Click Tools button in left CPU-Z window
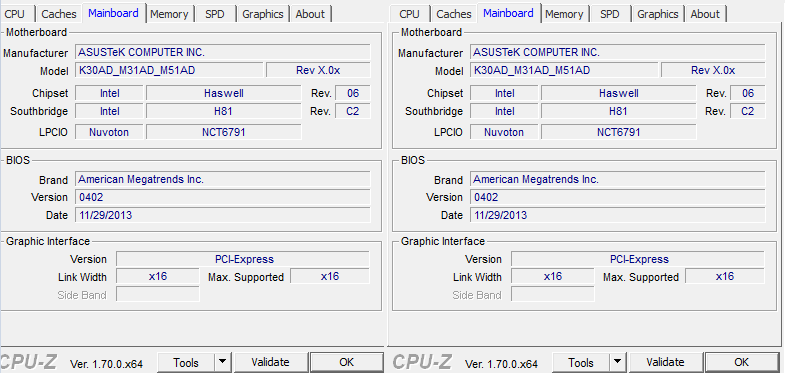This screenshot has height=373, width=785. click(x=186, y=362)
